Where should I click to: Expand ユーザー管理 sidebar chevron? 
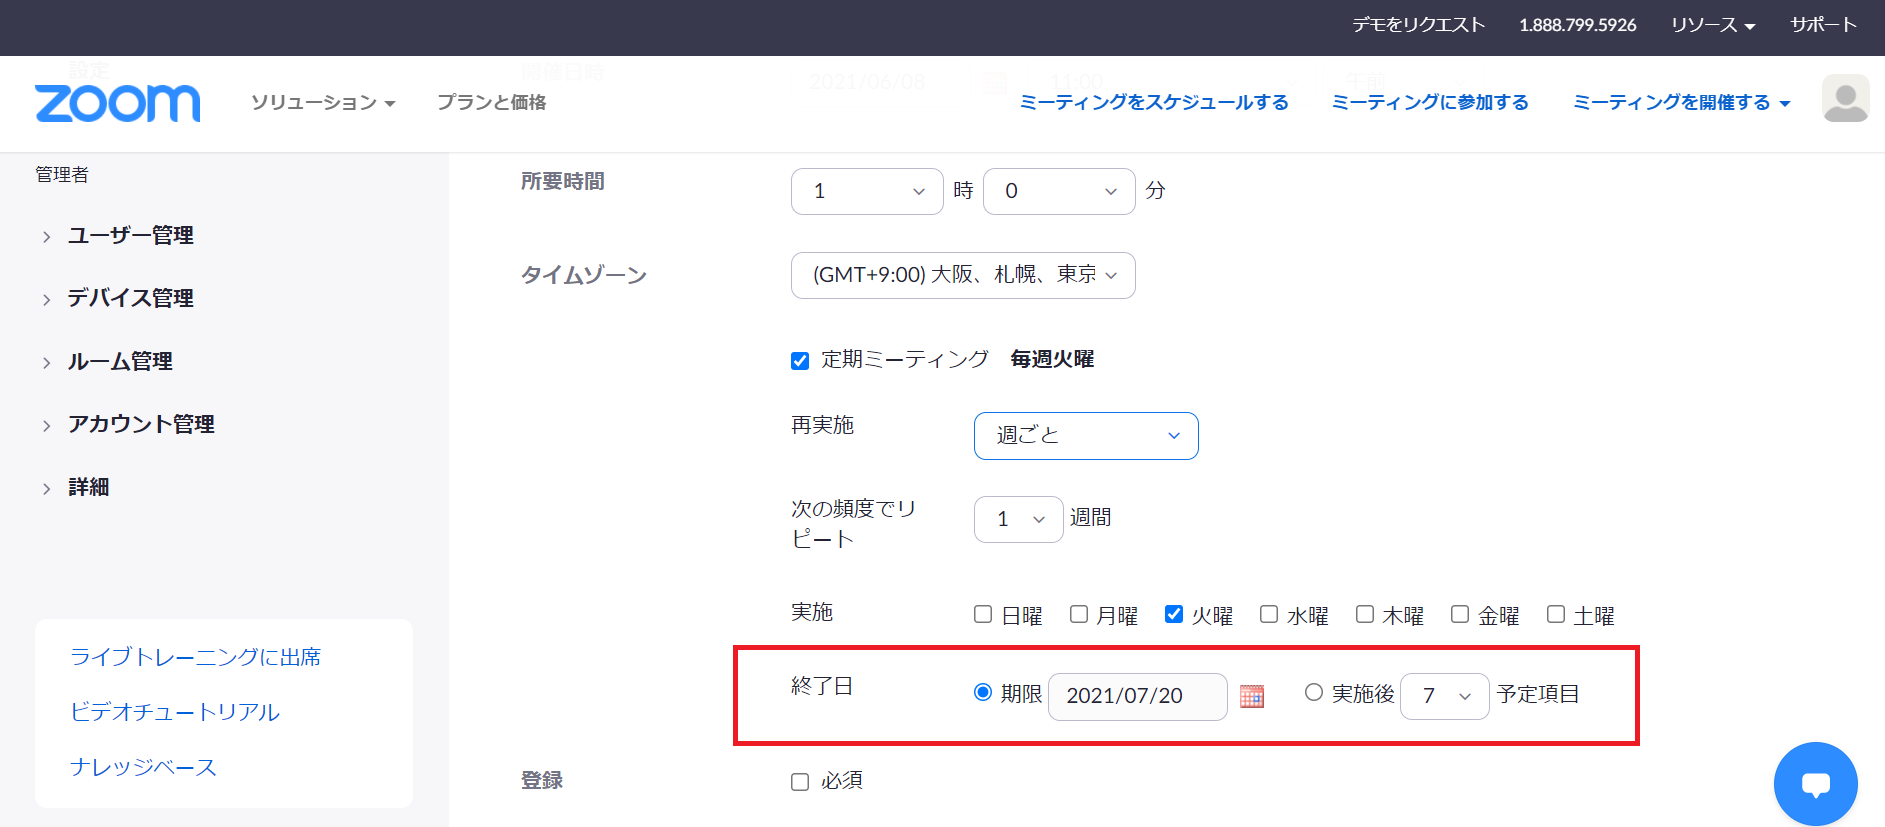pyautogui.click(x=47, y=237)
